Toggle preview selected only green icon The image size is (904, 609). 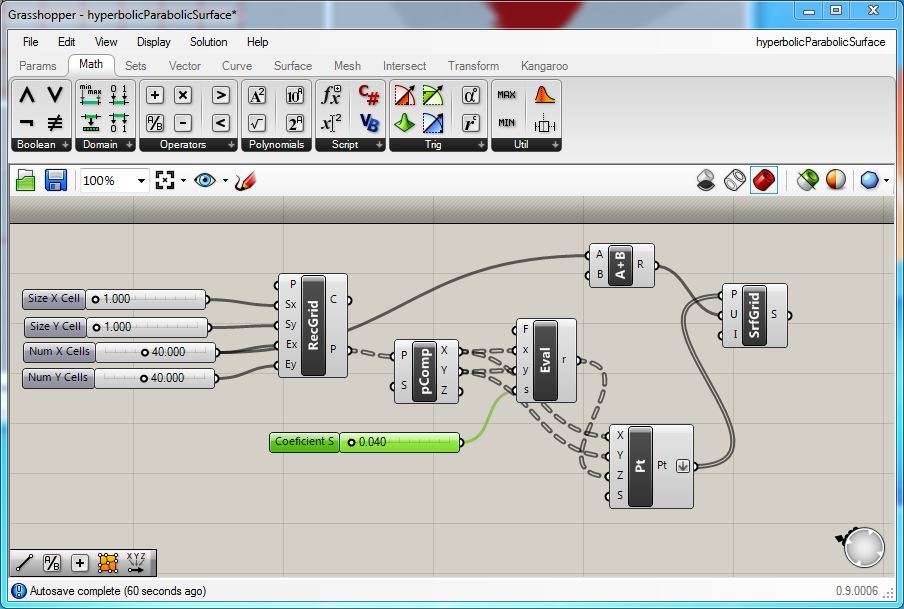[807, 181]
